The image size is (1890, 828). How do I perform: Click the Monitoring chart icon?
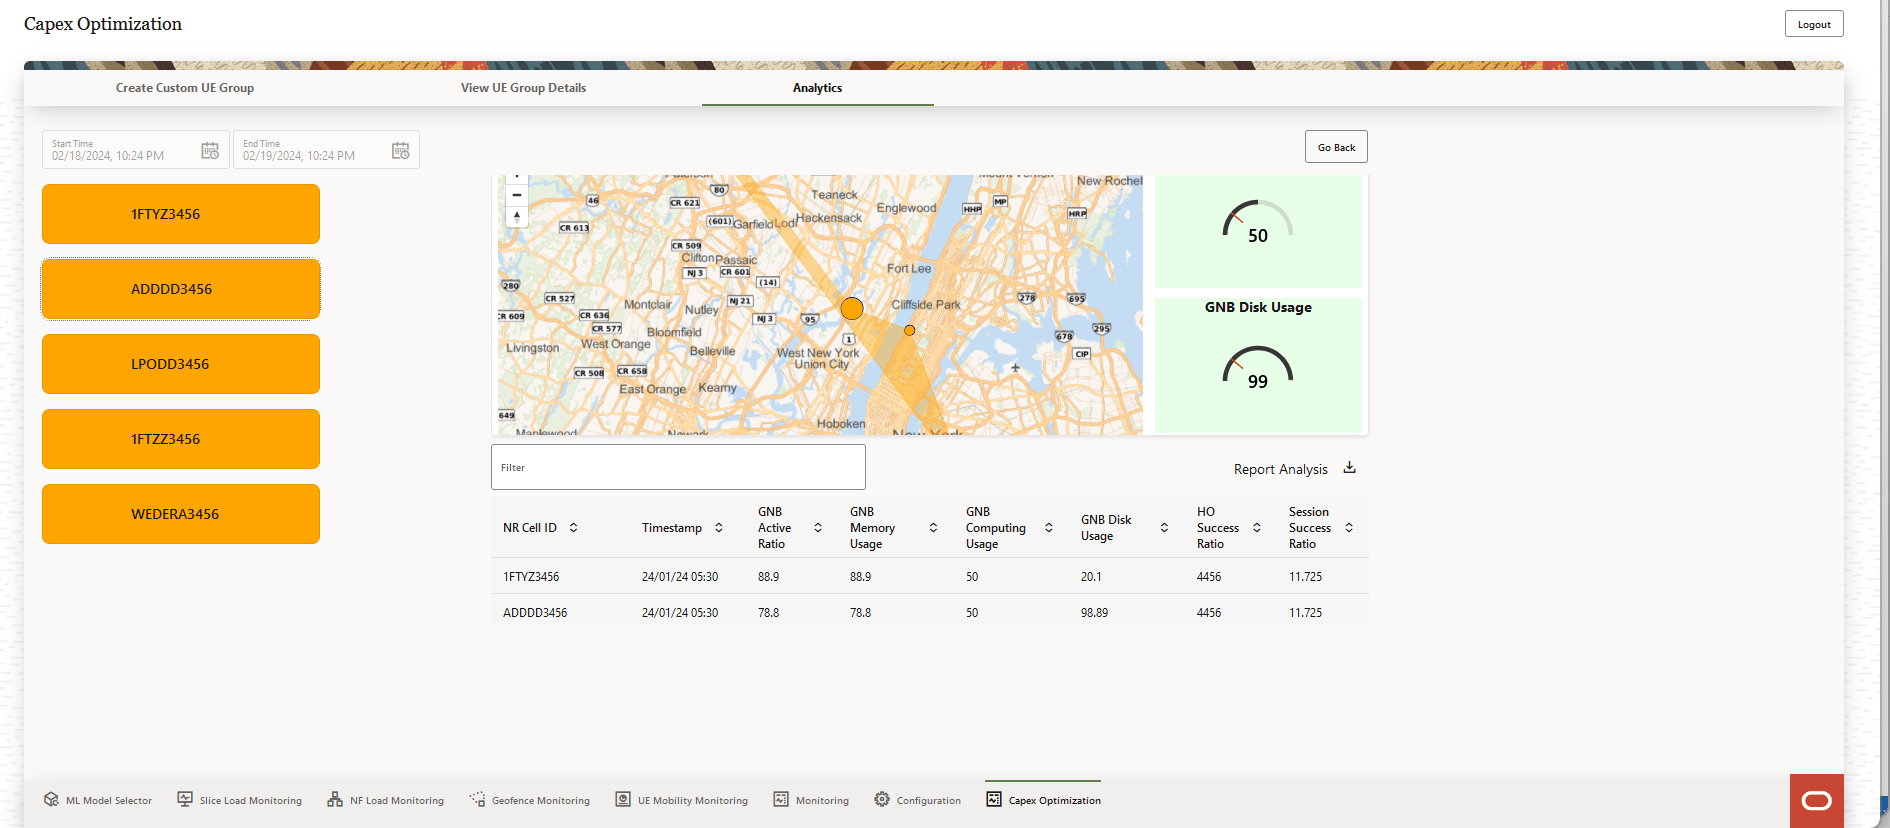tap(781, 799)
